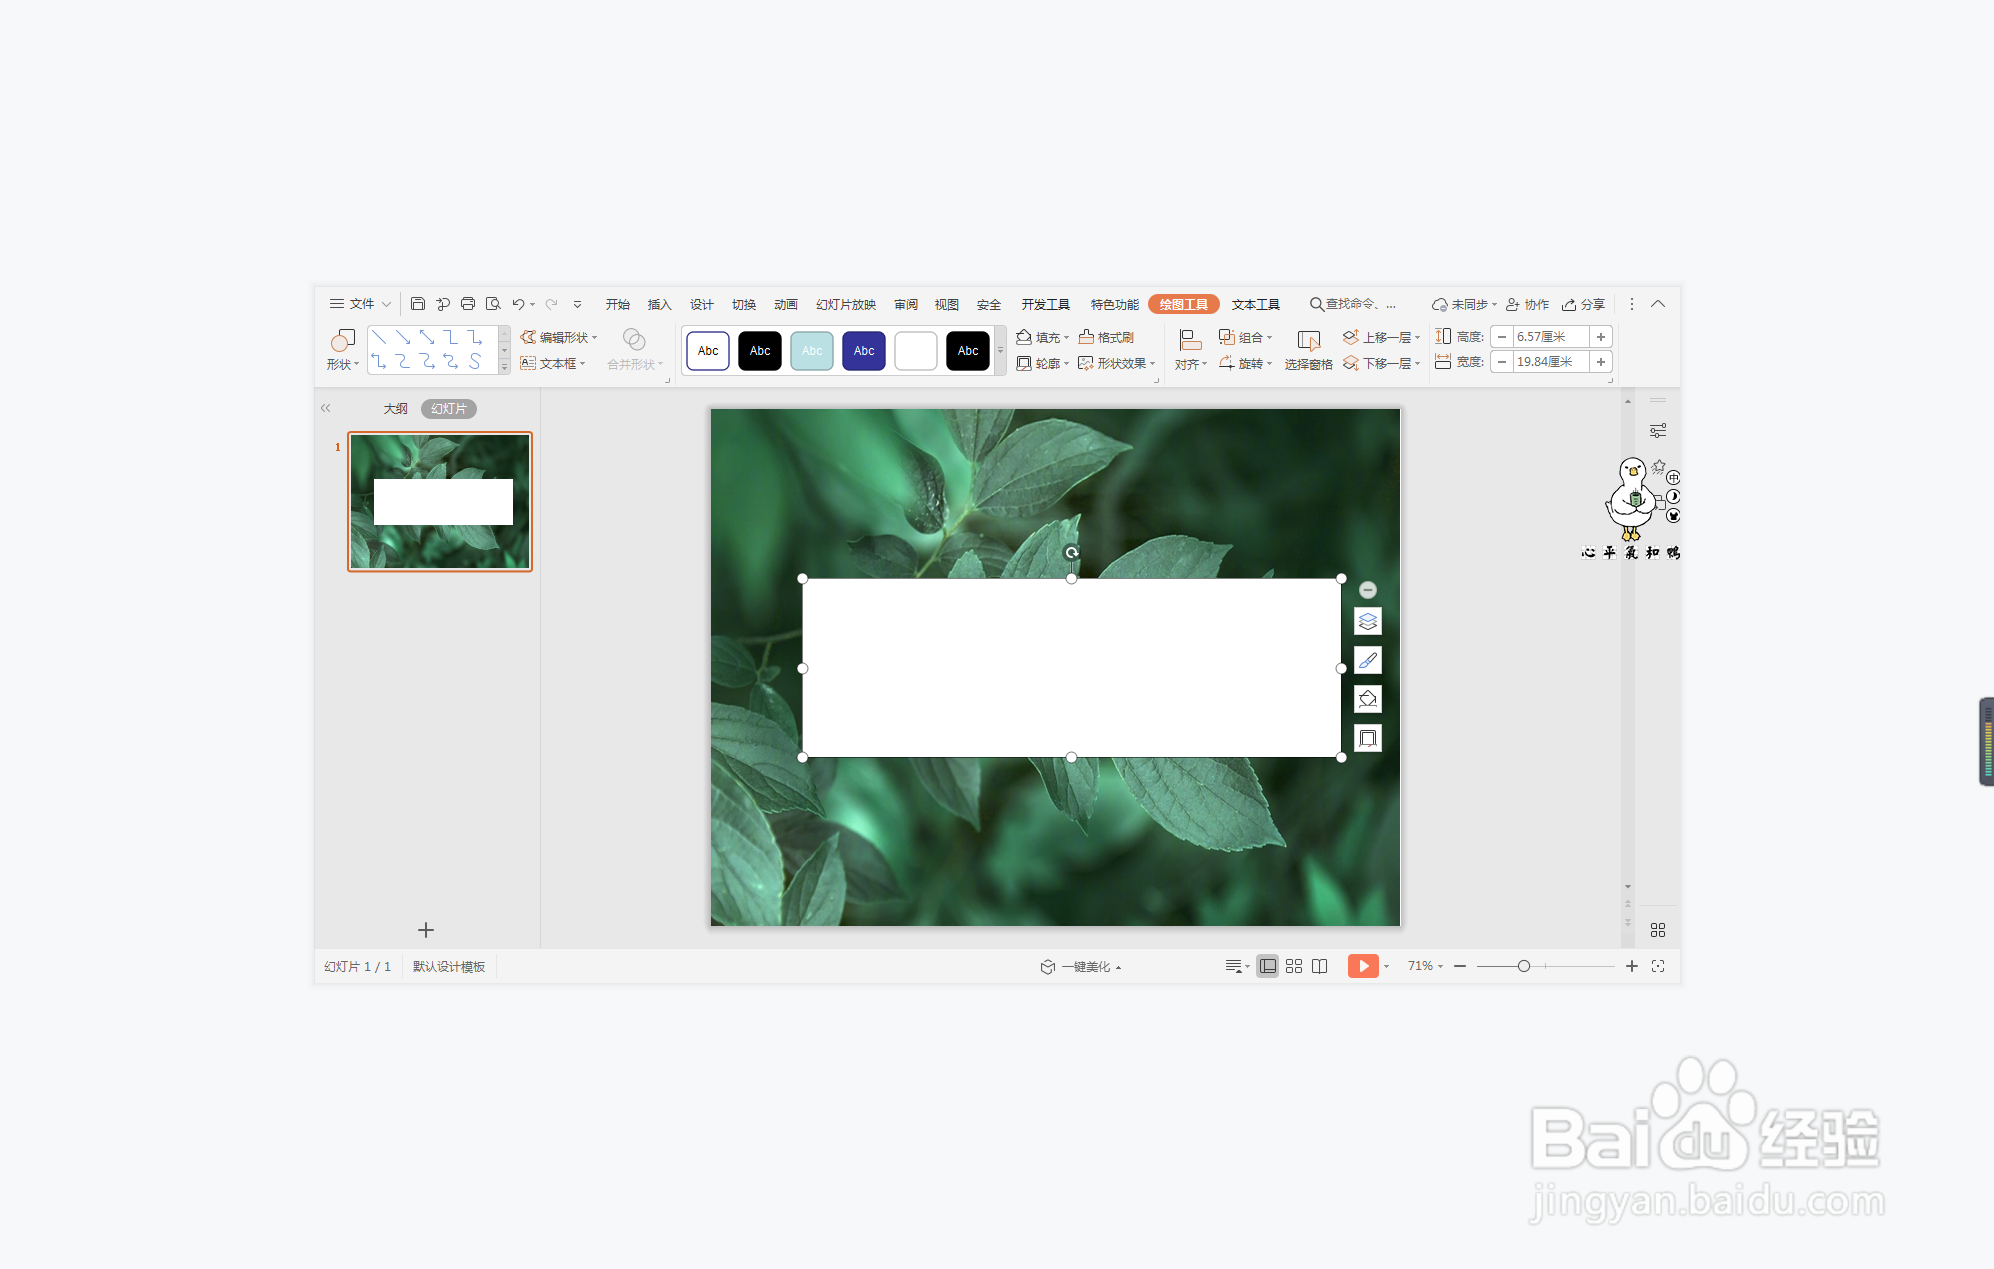
Task: Open the Send Backward (下移一层) dropdown
Action: pyautogui.click(x=1381, y=363)
